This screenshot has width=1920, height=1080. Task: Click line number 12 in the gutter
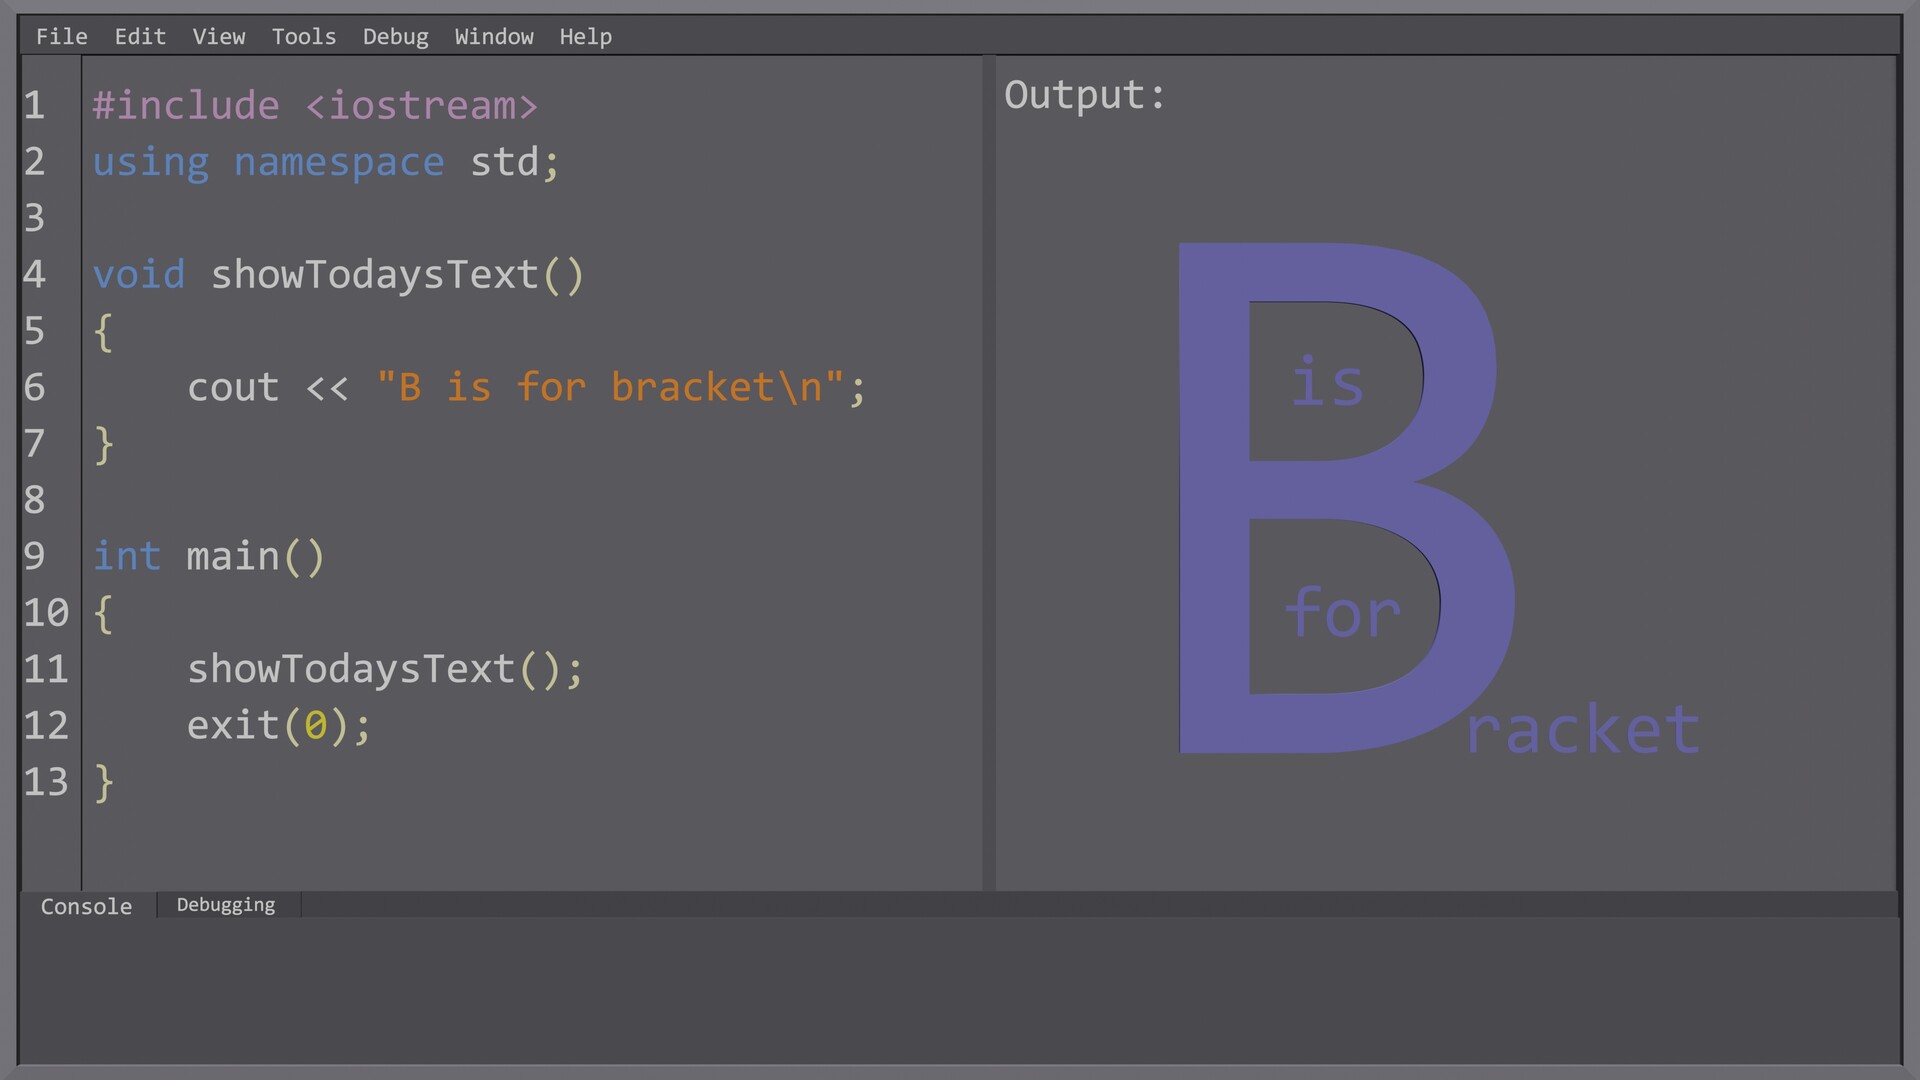[x=46, y=726]
